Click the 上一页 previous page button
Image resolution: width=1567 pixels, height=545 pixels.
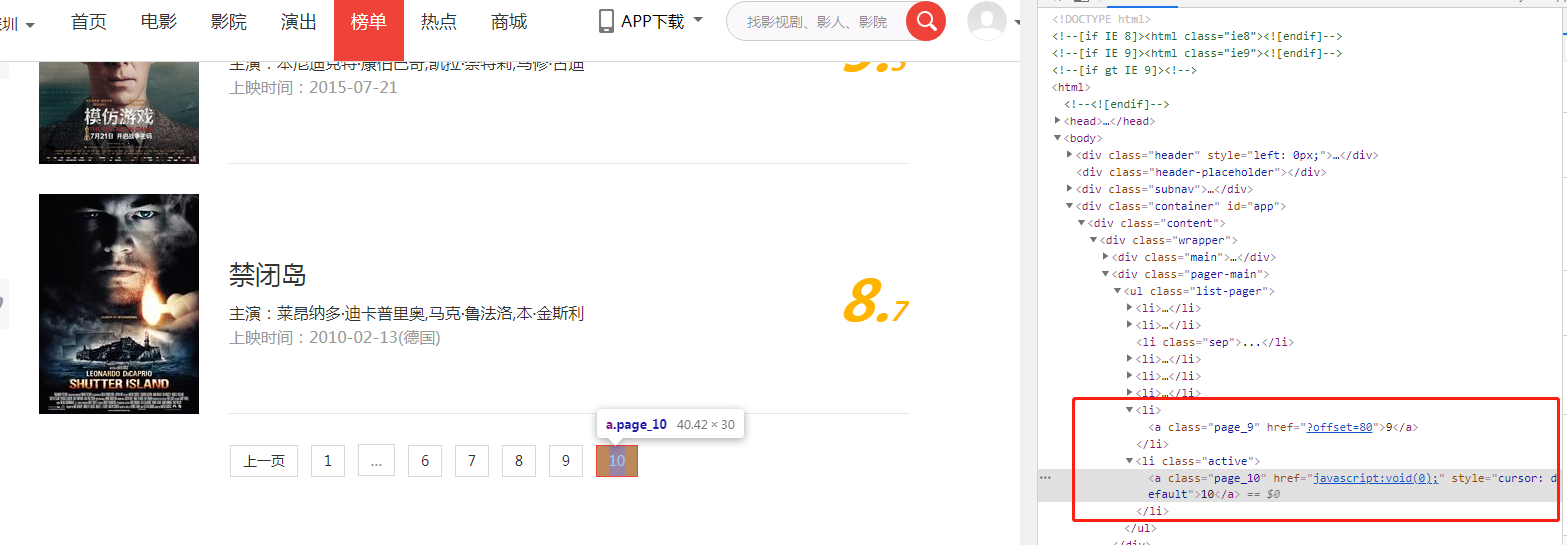[x=264, y=461]
